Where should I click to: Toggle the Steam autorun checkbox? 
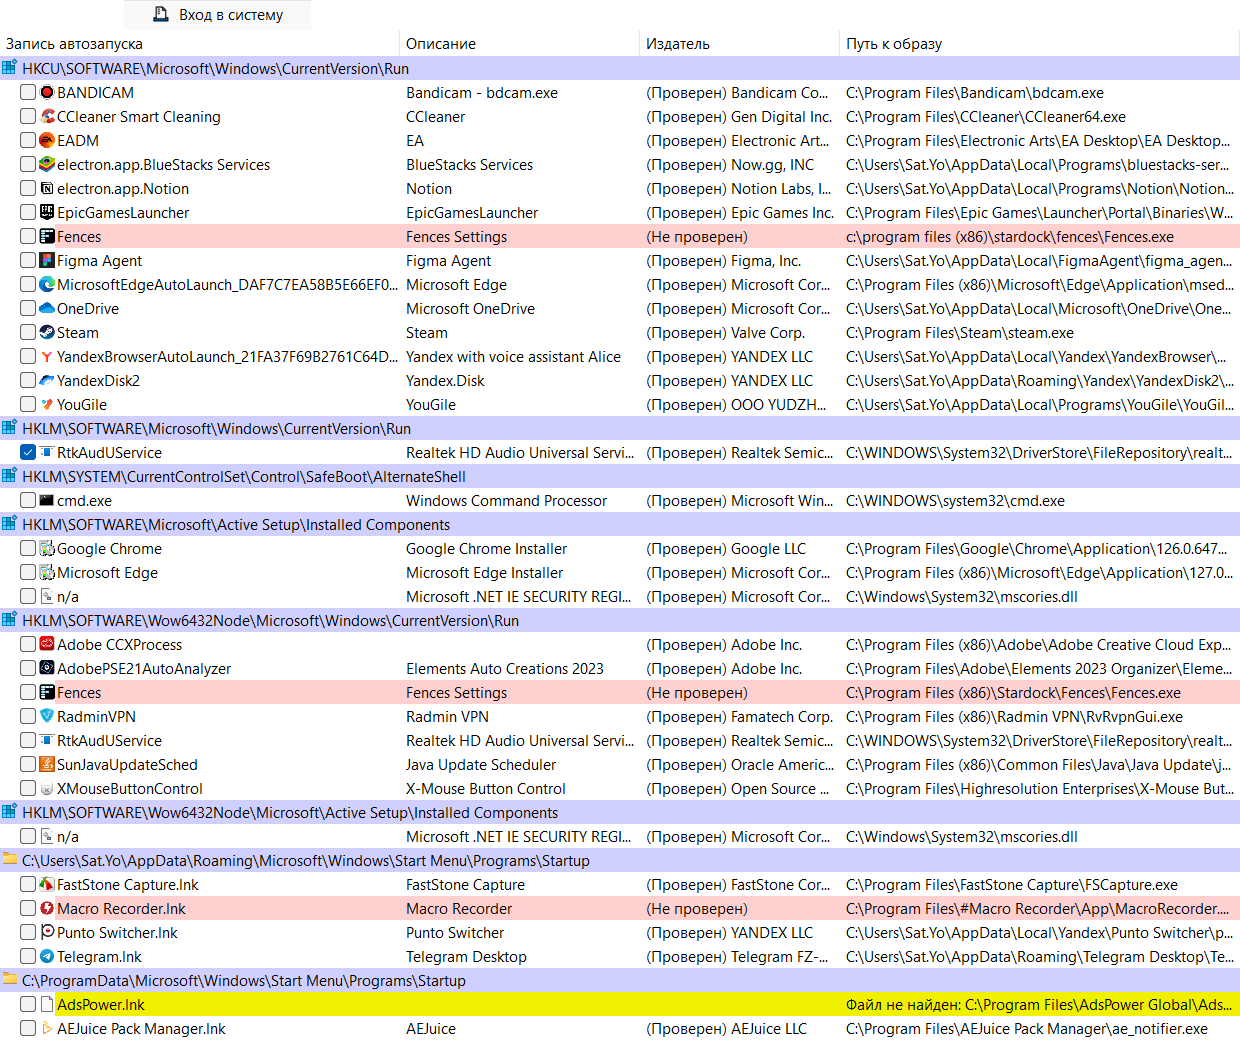pos(28,332)
